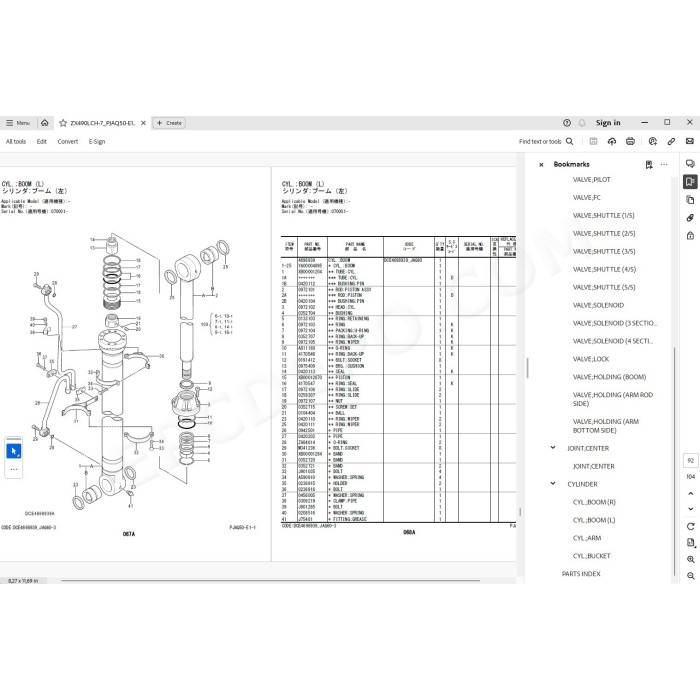Open the notifications bell icon
This screenshot has width=700, height=700.
(x=582, y=123)
